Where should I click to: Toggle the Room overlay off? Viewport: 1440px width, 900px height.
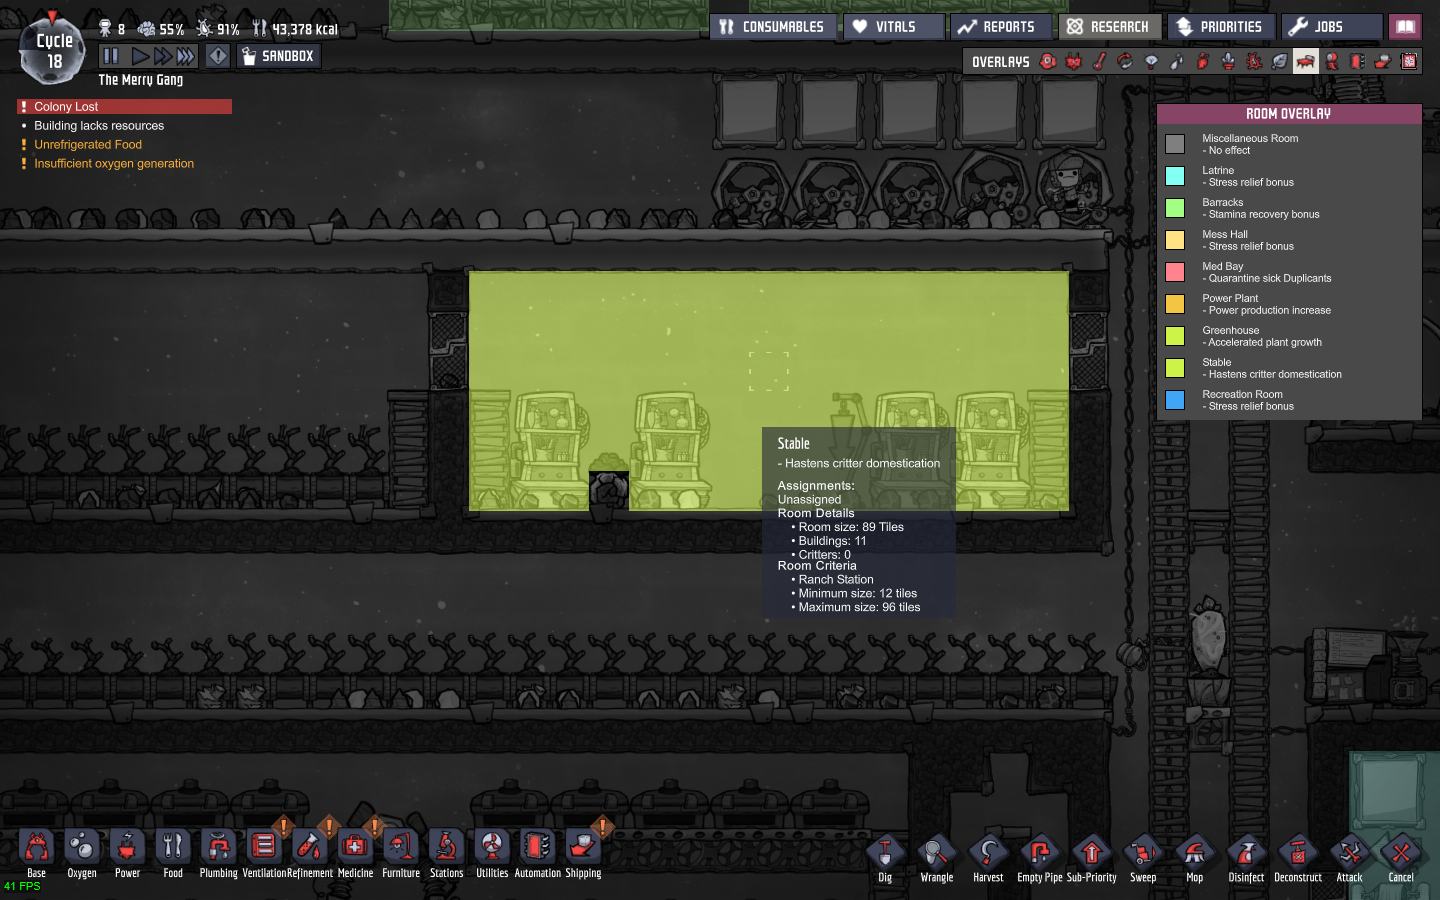point(1305,62)
